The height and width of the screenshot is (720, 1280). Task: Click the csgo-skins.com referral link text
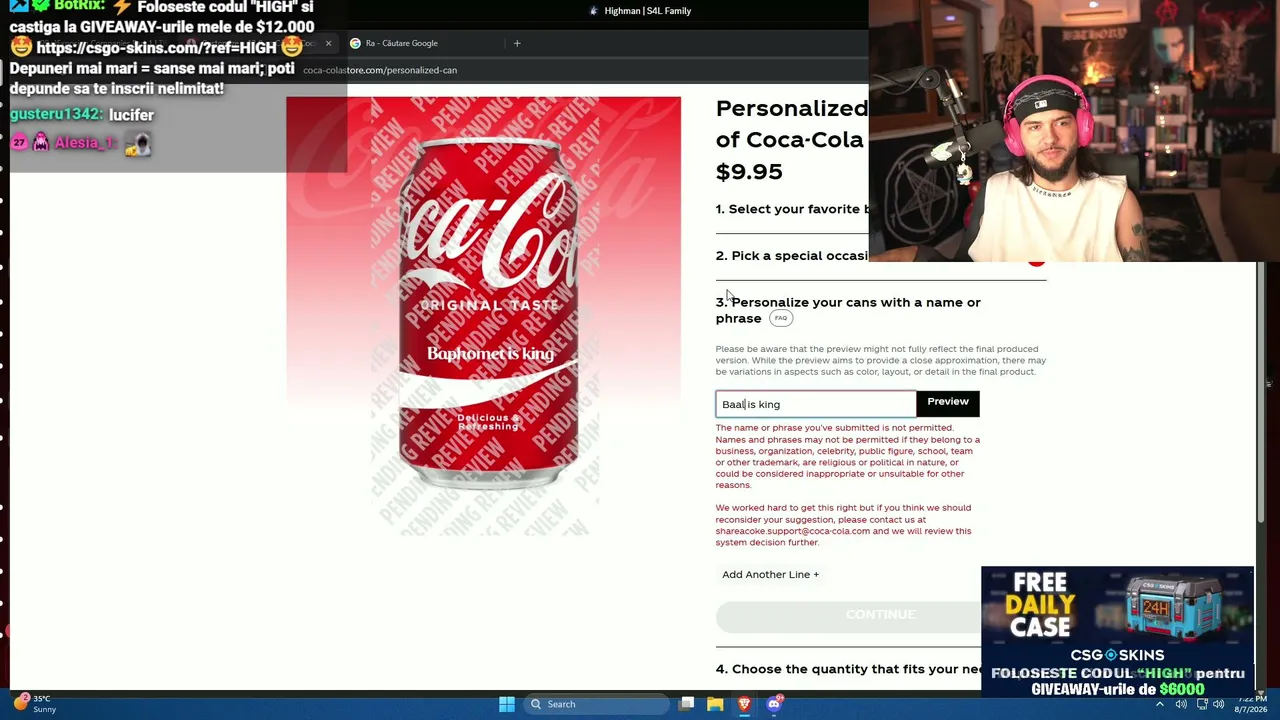pyautogui.click(x=156, y=48)
